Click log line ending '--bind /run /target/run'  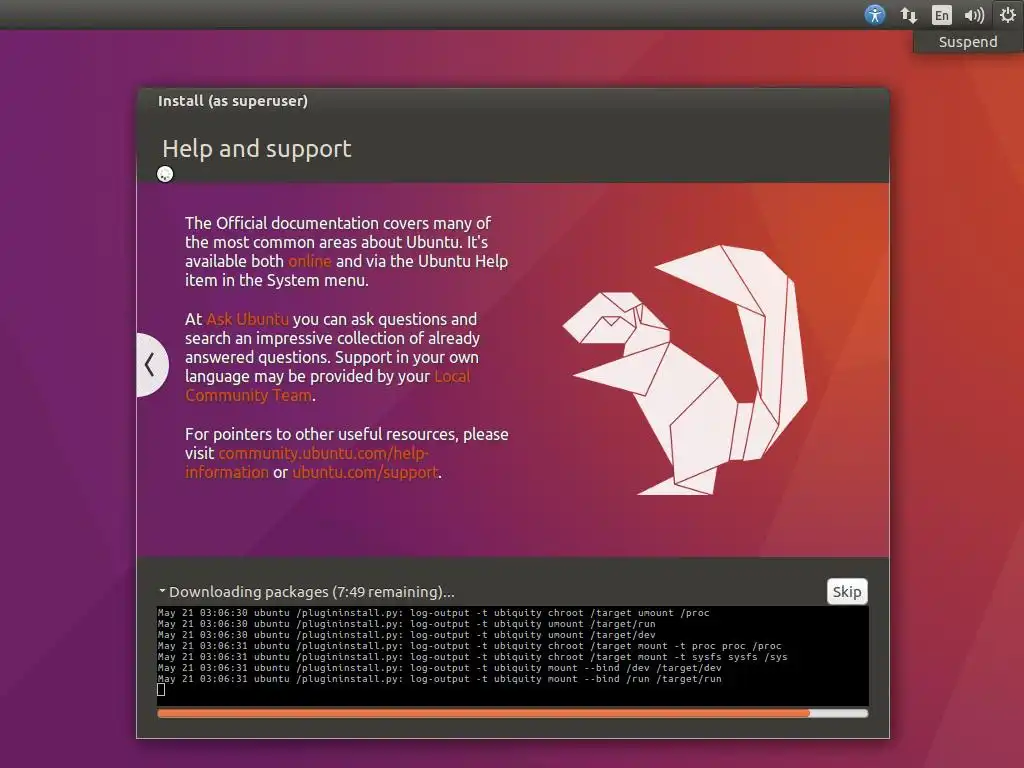pos(440,679)
